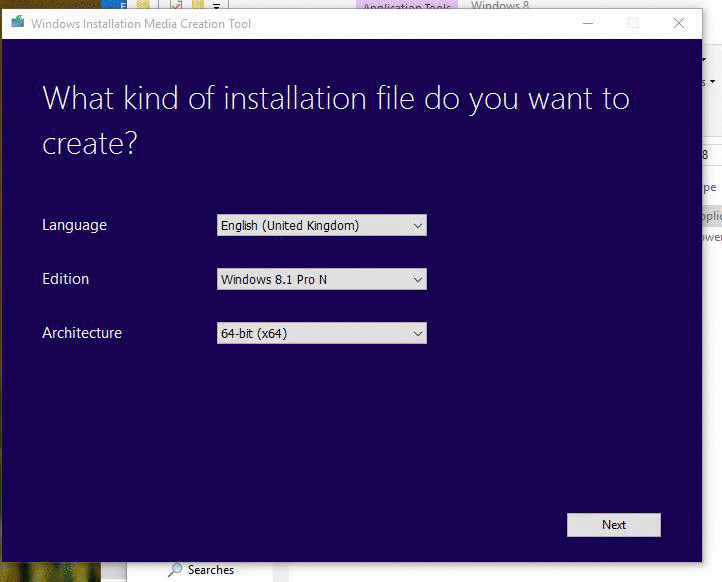Screen dimensions: 722x582
Task: Open the Language dropdown
Action: point(322,225)
